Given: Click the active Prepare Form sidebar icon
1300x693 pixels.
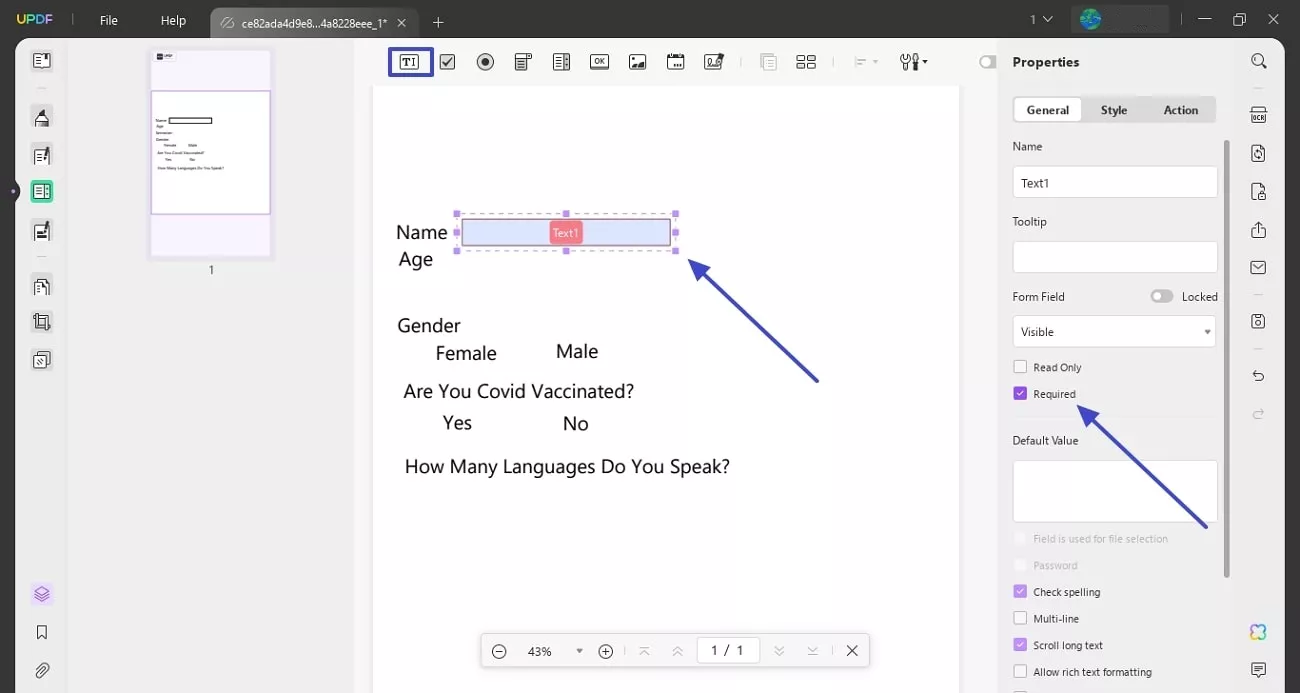Looking at the screenshot, I should click(41, 191).
